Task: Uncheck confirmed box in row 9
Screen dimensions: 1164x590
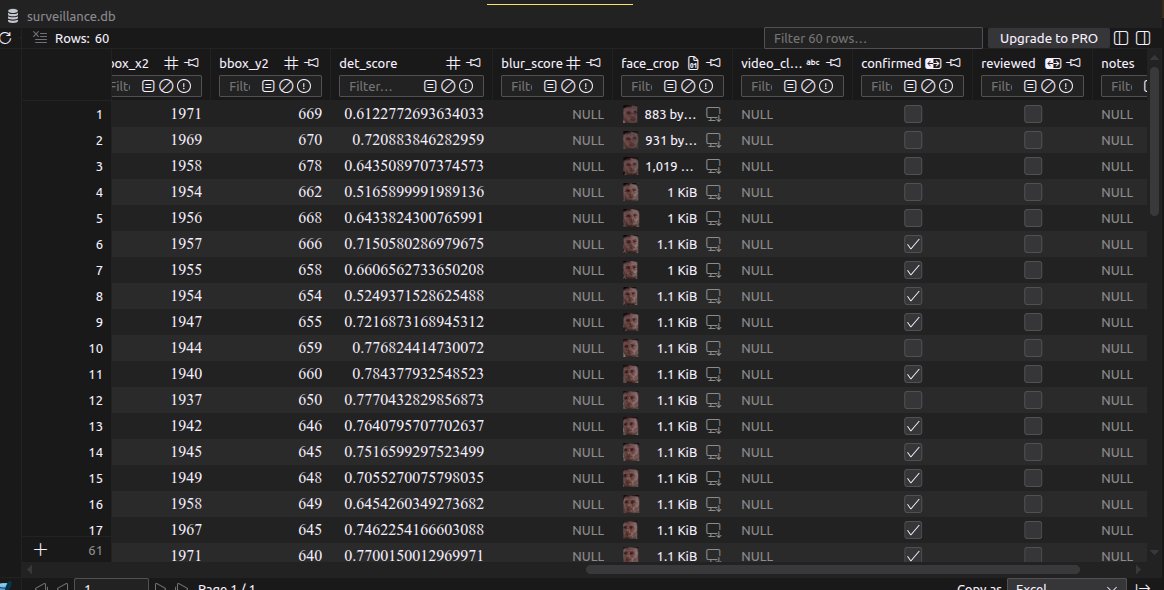Action: [x=913, y=321]
